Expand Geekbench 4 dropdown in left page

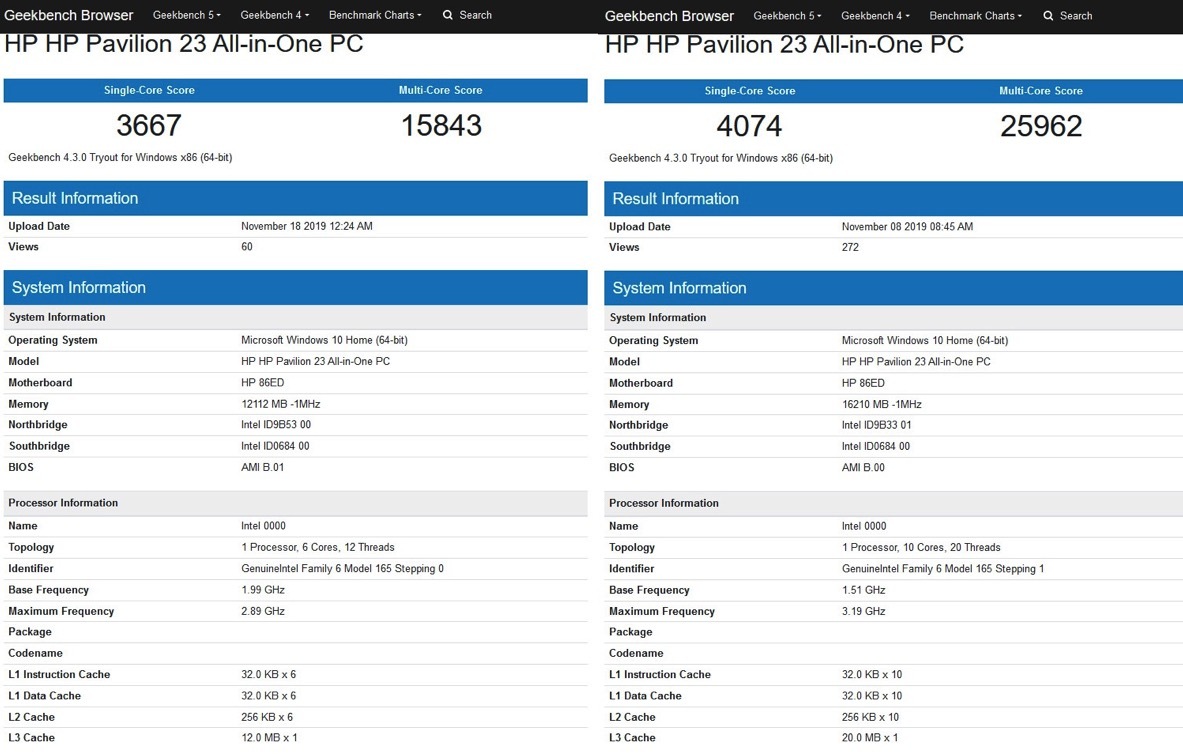(x=275, y=15)
